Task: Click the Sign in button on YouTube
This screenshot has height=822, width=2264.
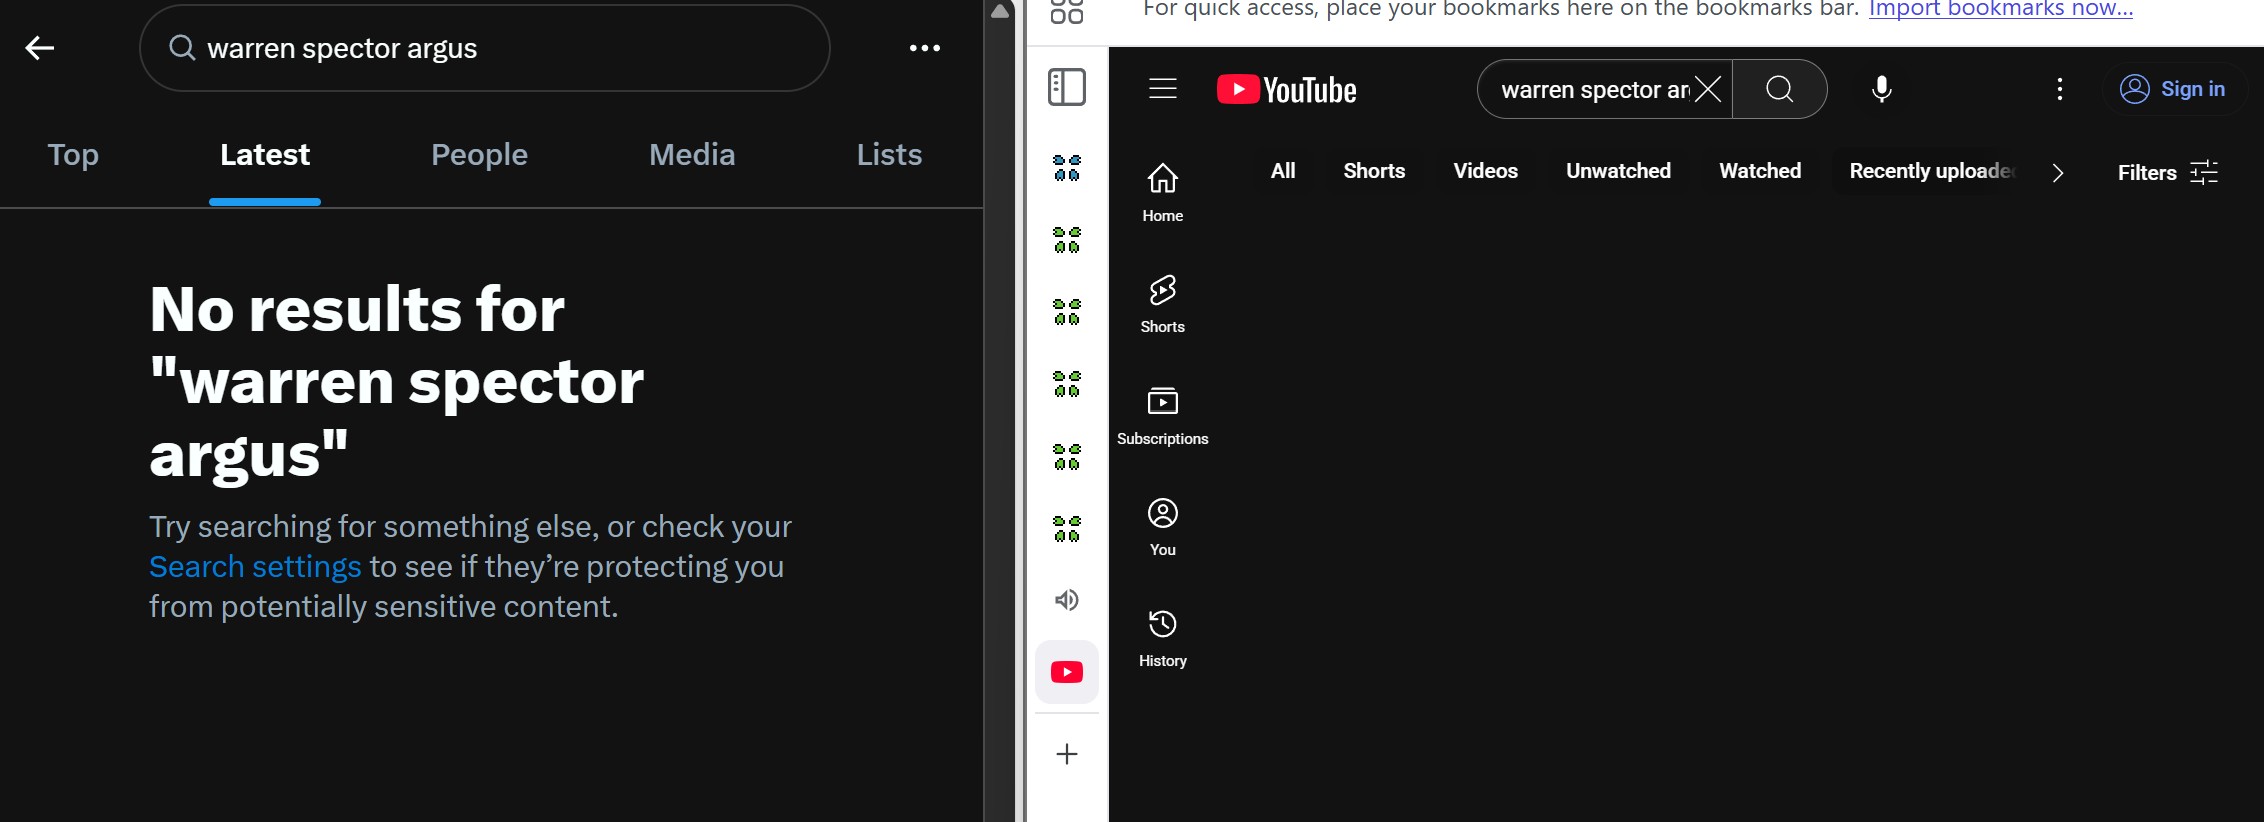Action: [x=2173, y=89]
